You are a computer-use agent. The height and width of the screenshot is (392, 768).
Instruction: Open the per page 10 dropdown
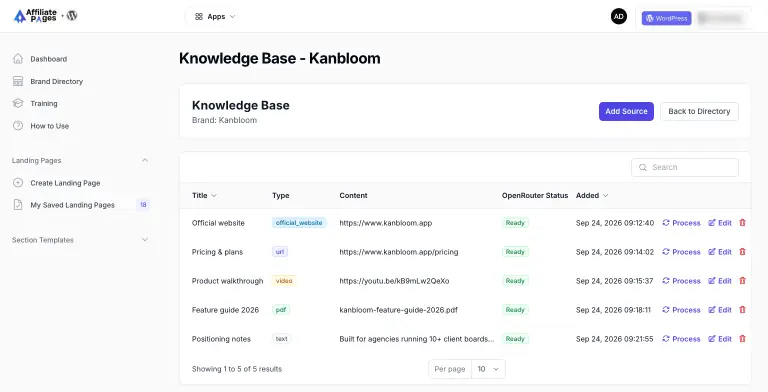coord(488,369)
